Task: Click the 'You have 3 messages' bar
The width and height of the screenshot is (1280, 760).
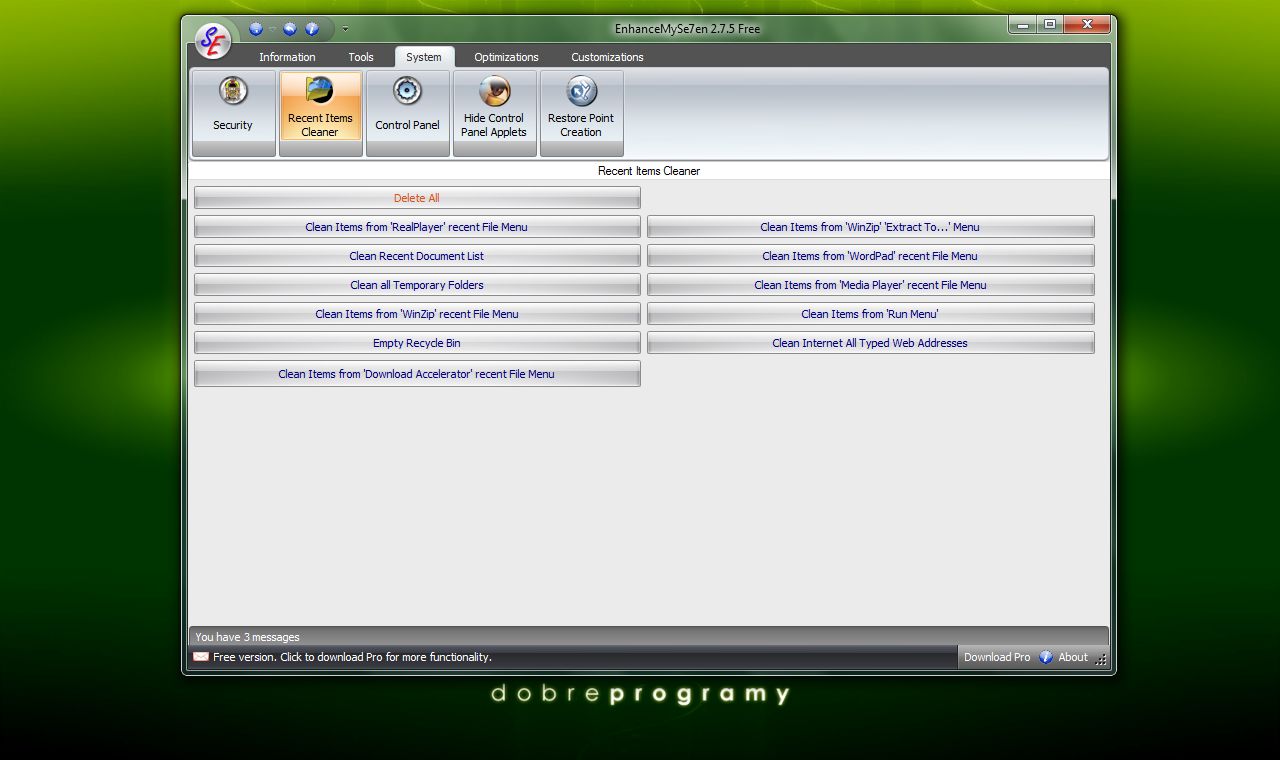Action: 648,636
